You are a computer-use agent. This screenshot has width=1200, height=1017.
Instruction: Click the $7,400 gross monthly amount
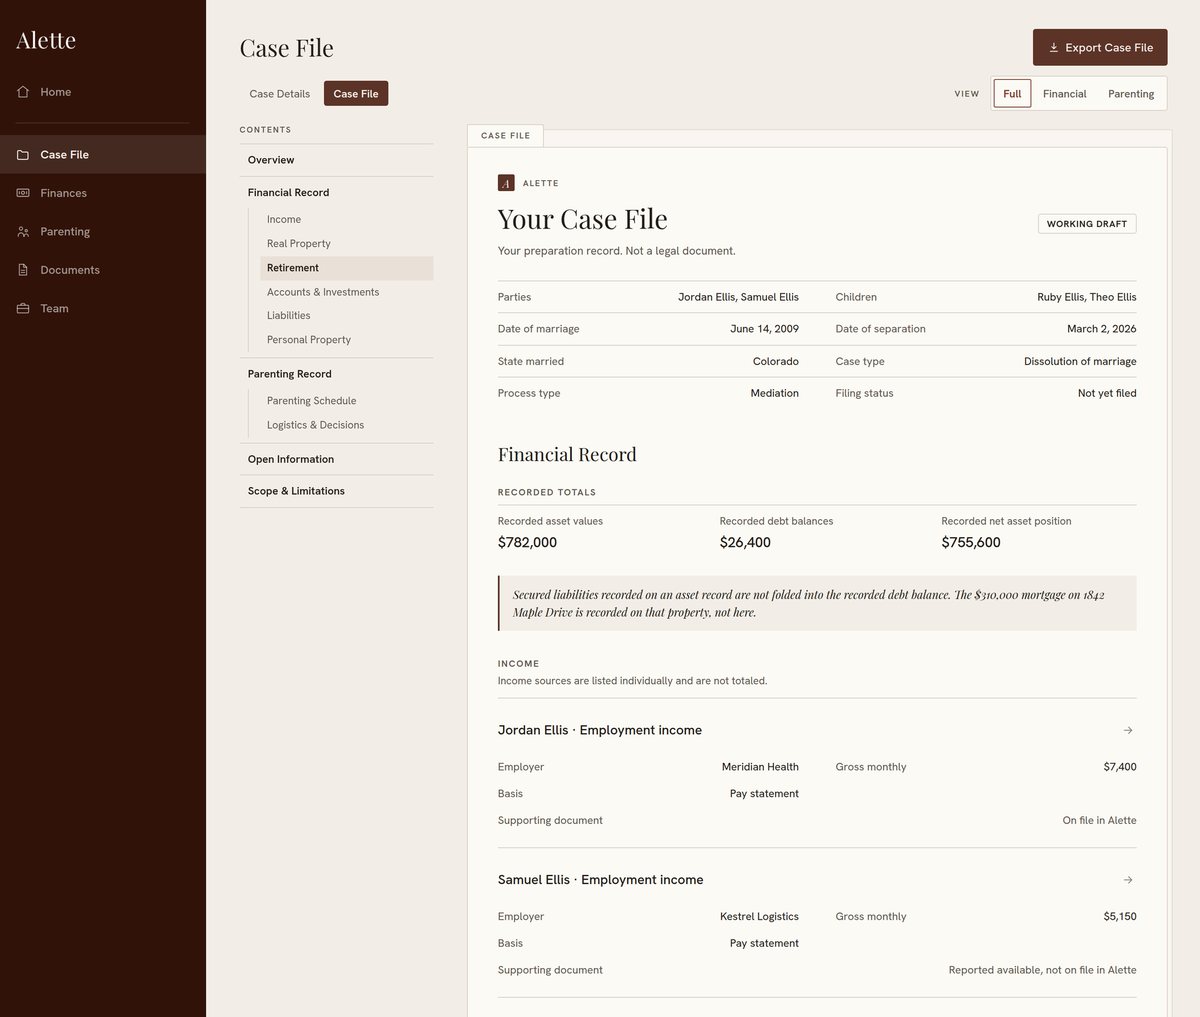[x=1120, y=767]
